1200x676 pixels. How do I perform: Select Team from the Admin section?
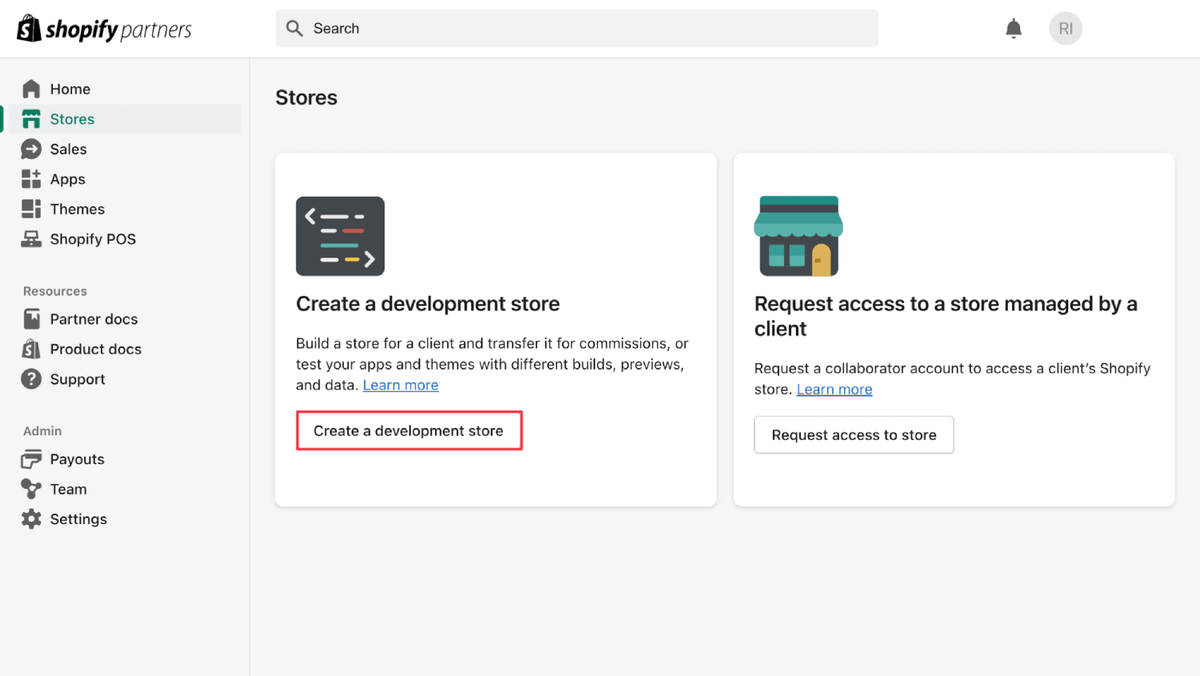(x=33, y=488)
